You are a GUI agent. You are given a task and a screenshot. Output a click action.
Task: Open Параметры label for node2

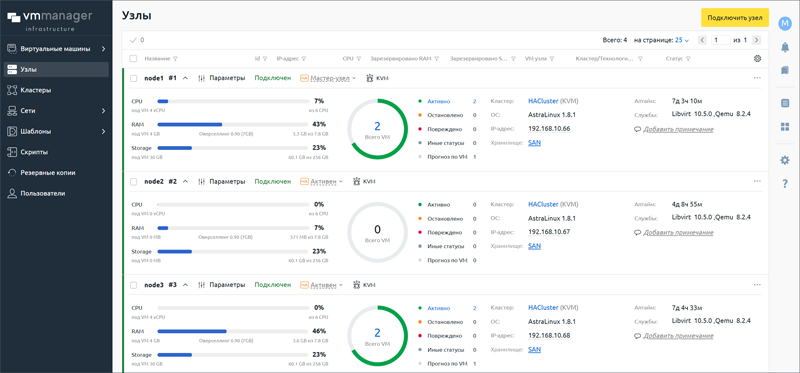click(x=227, y=182)
